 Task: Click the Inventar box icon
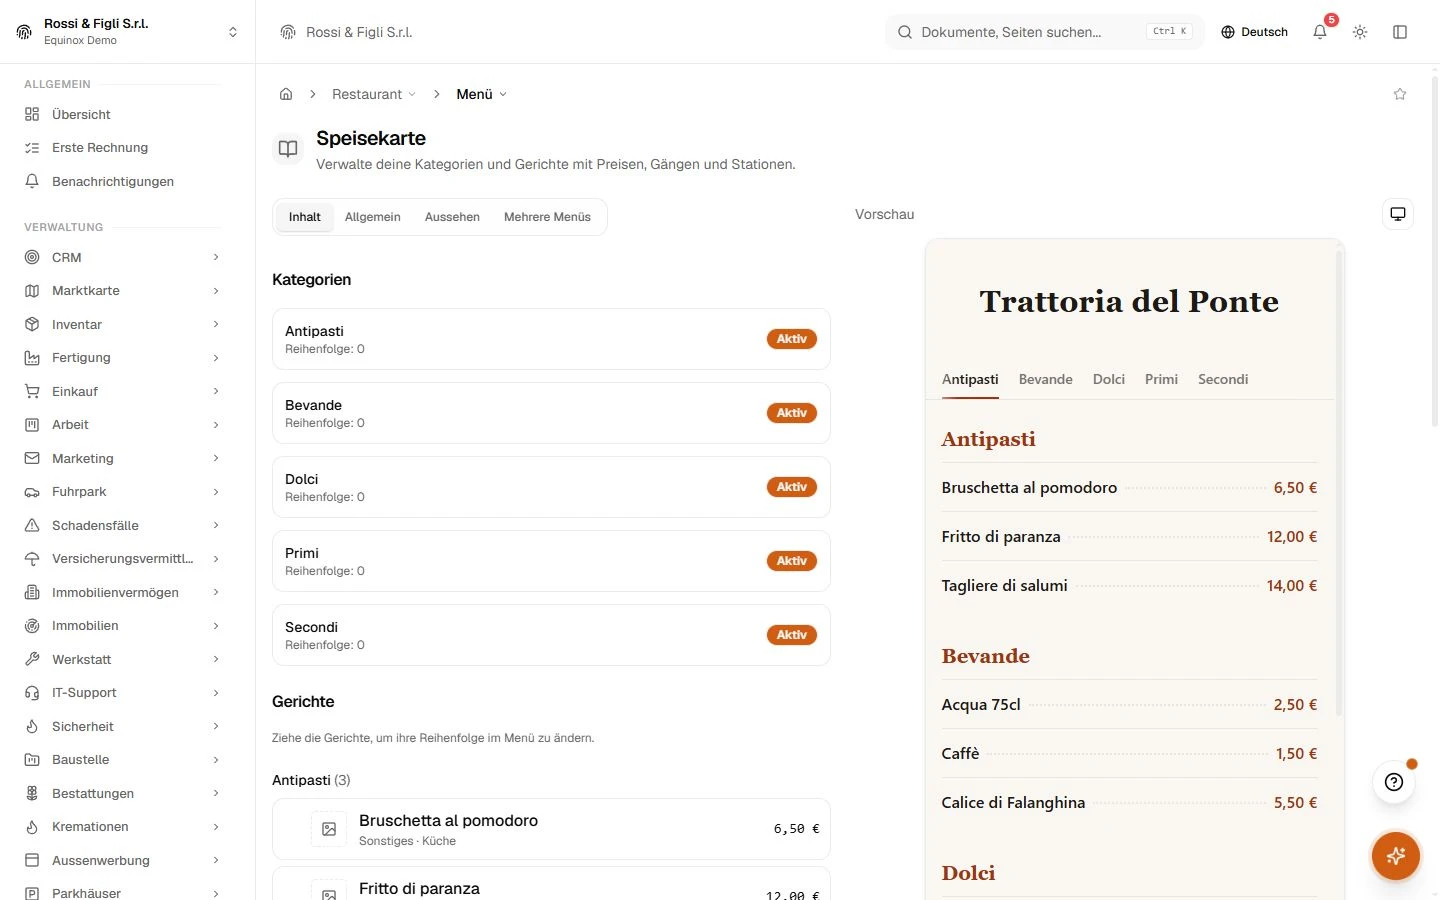[x=32, y=324]
